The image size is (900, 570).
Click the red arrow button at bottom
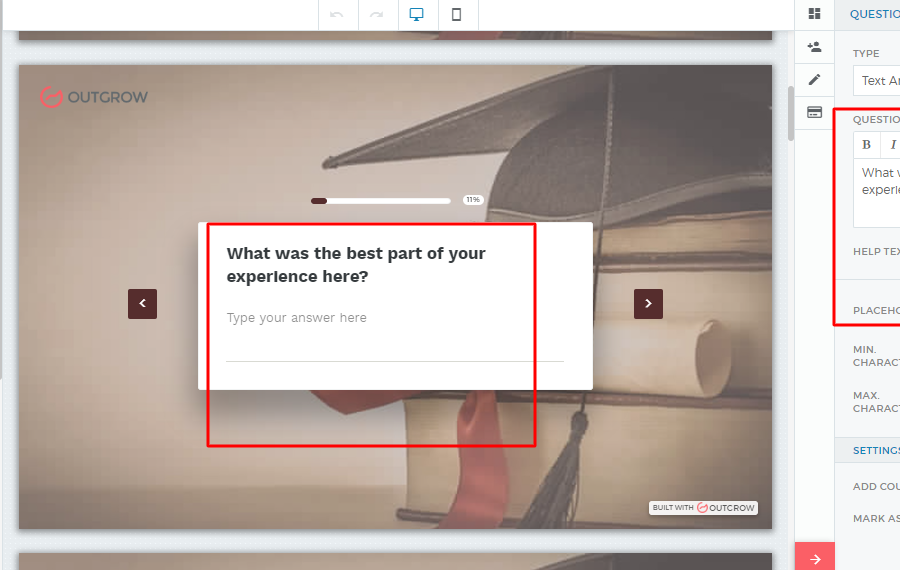pyautogui.click(x=814, y=558)
